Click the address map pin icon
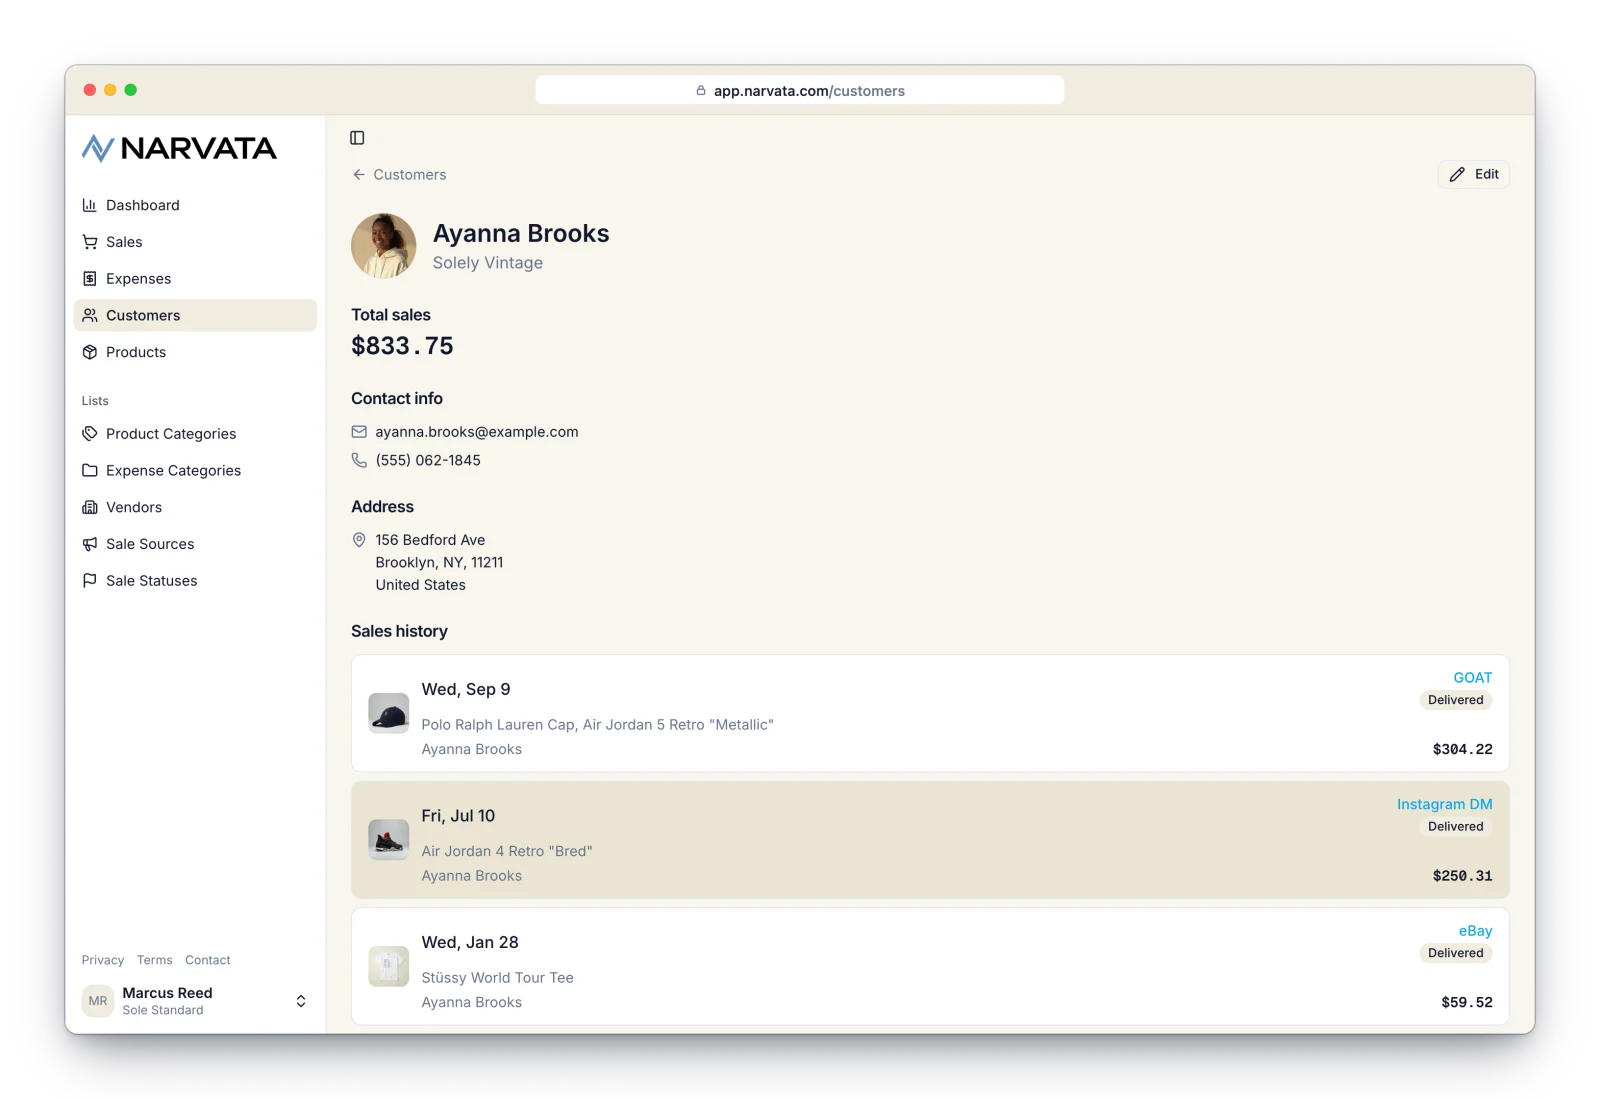This screenshot has width=1600, height=1099. (359, 540)
